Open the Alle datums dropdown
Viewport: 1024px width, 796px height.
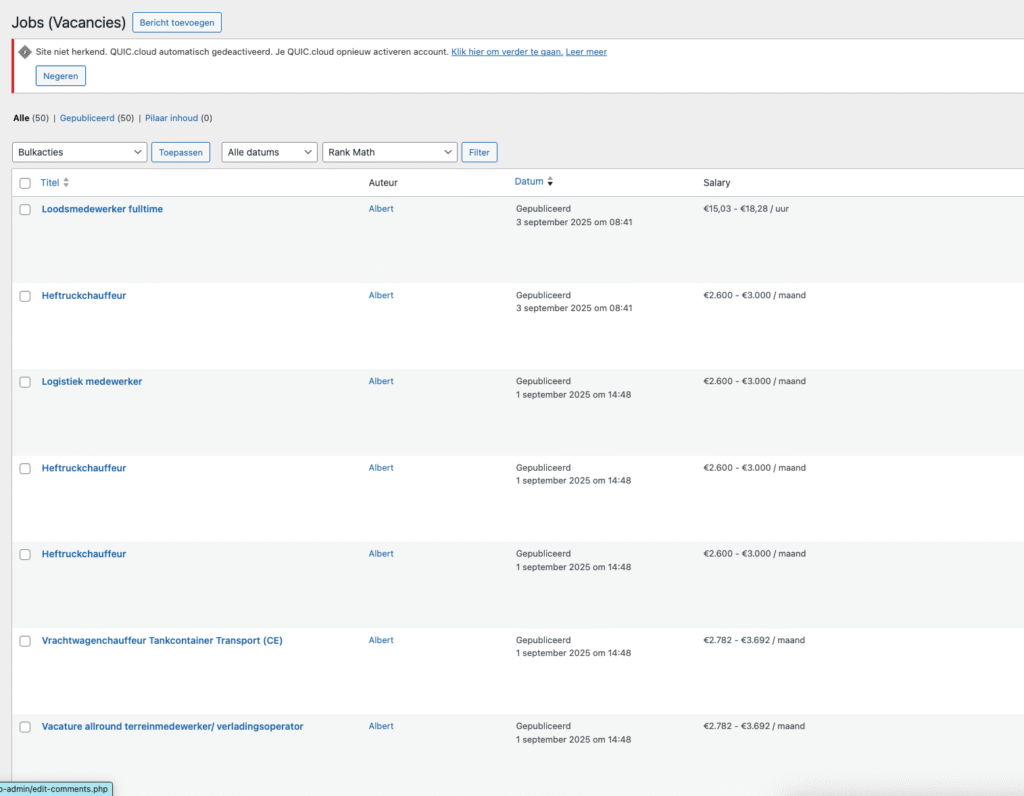coord(269,152)
